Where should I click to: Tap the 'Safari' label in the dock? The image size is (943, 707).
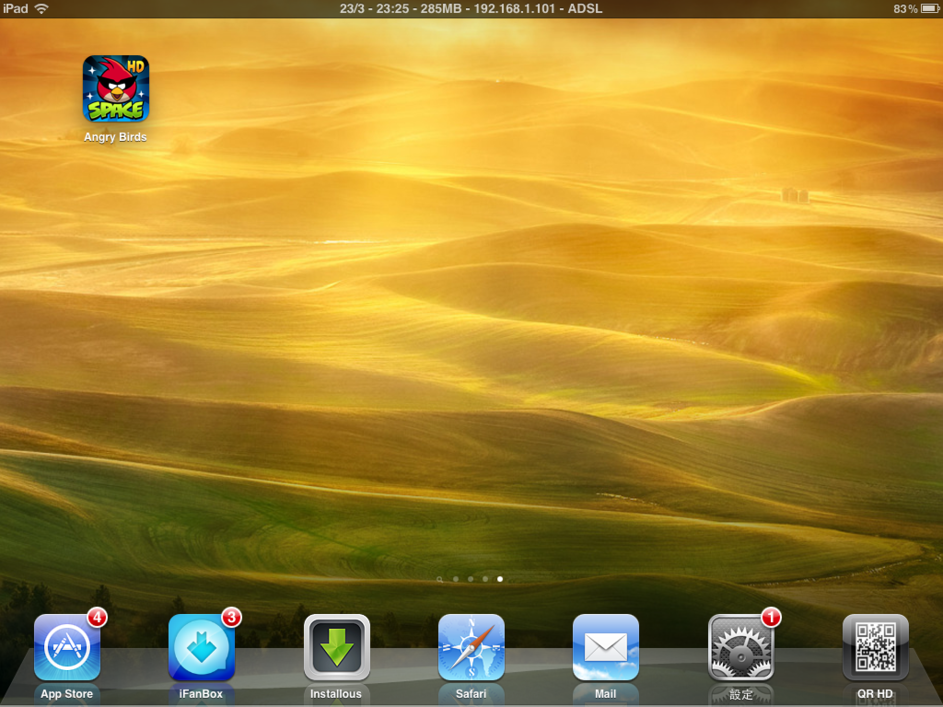point(471,694)
